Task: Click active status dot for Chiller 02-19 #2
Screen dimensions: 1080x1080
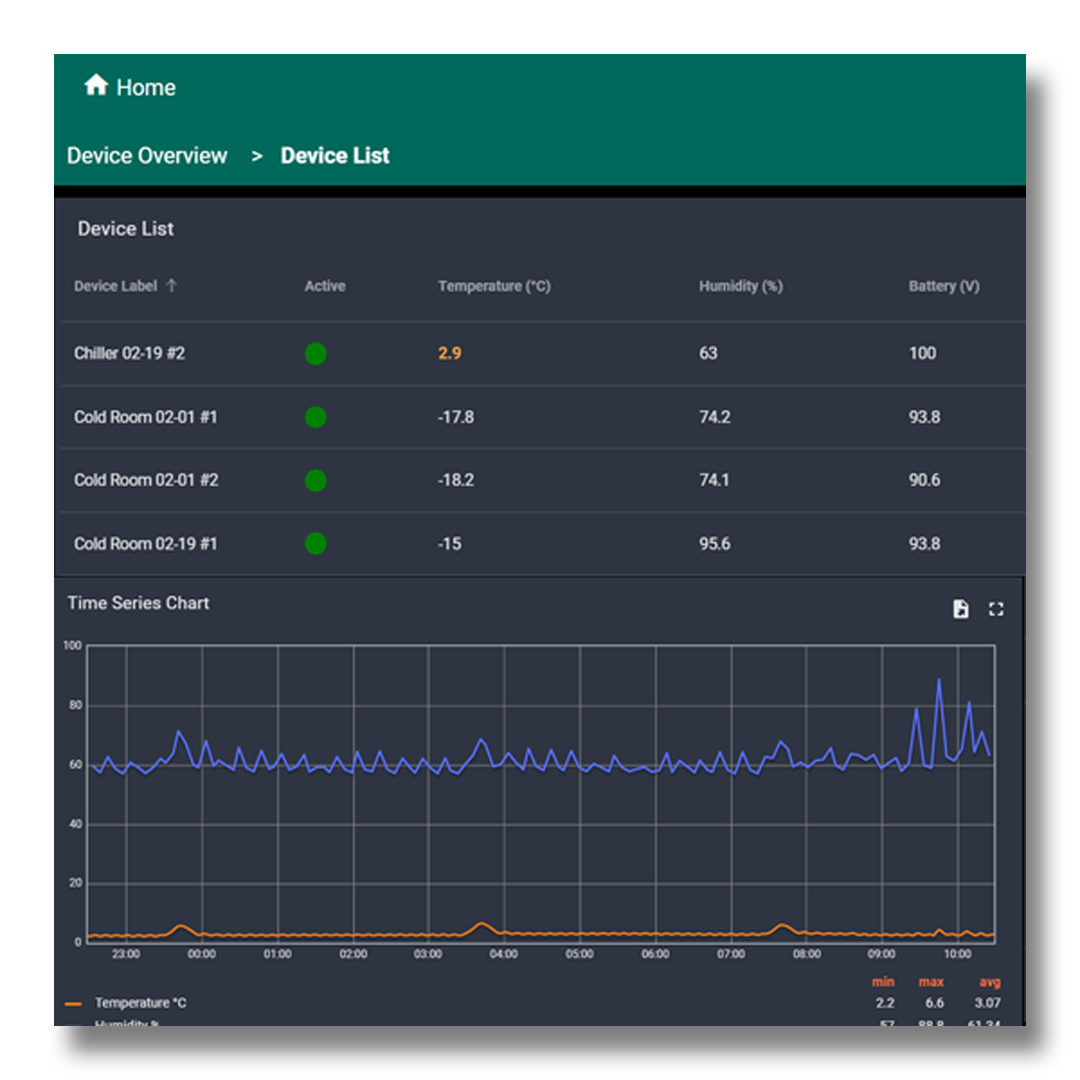Action: pos(315,354)
